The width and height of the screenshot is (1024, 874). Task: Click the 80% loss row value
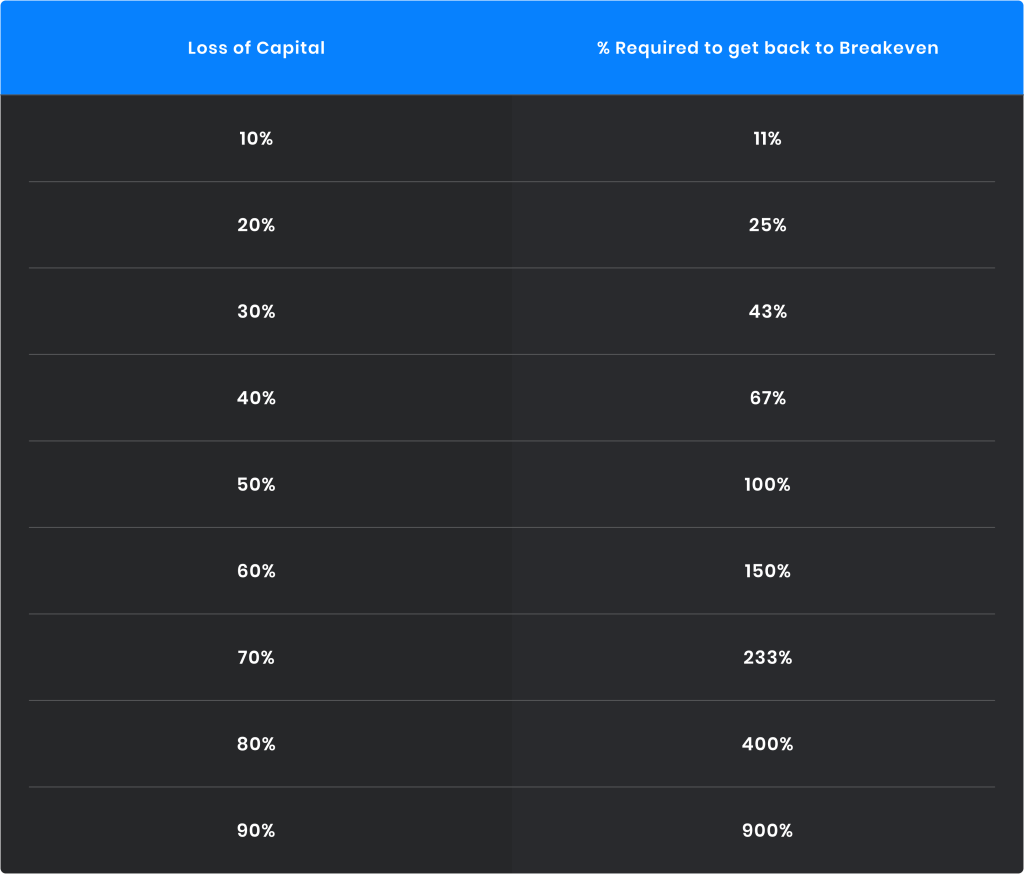256,744
